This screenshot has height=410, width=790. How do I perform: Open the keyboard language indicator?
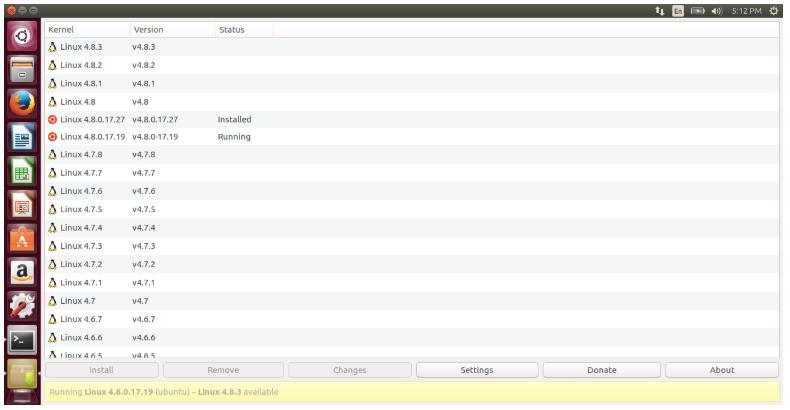click(678, 11)
